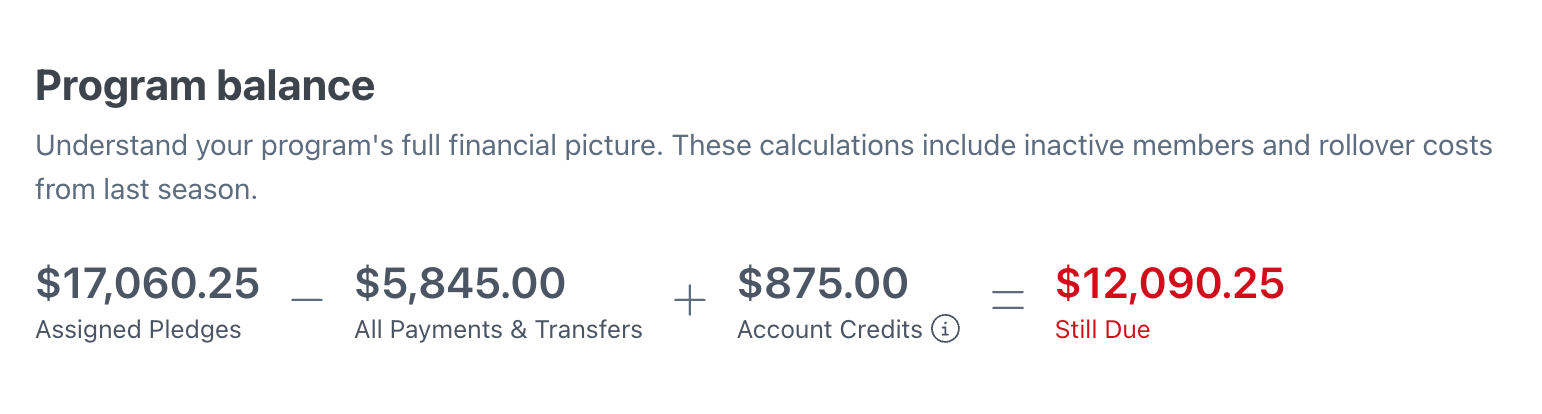
Task: Click the Assigned Pledges label
Action: pos(139,330)
